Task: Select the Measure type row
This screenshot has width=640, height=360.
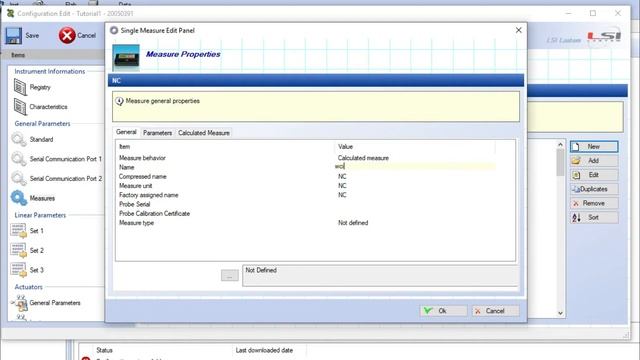Action: point(307,223)
